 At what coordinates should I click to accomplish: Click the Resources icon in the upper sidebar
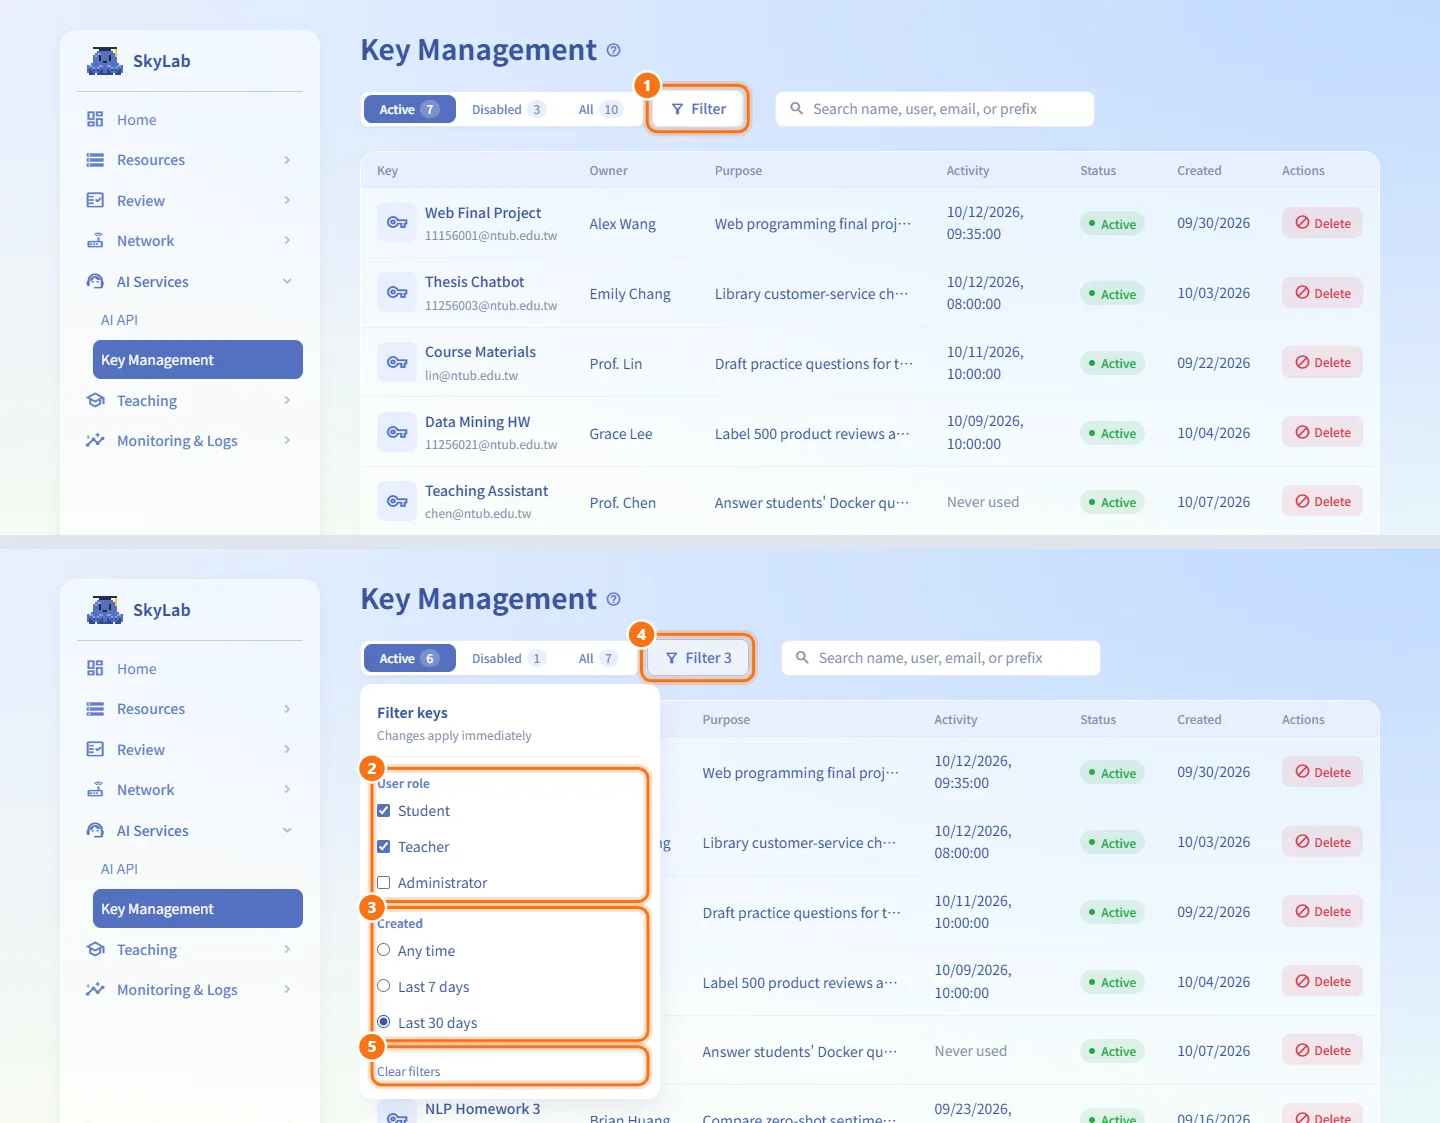click(95, 160)
